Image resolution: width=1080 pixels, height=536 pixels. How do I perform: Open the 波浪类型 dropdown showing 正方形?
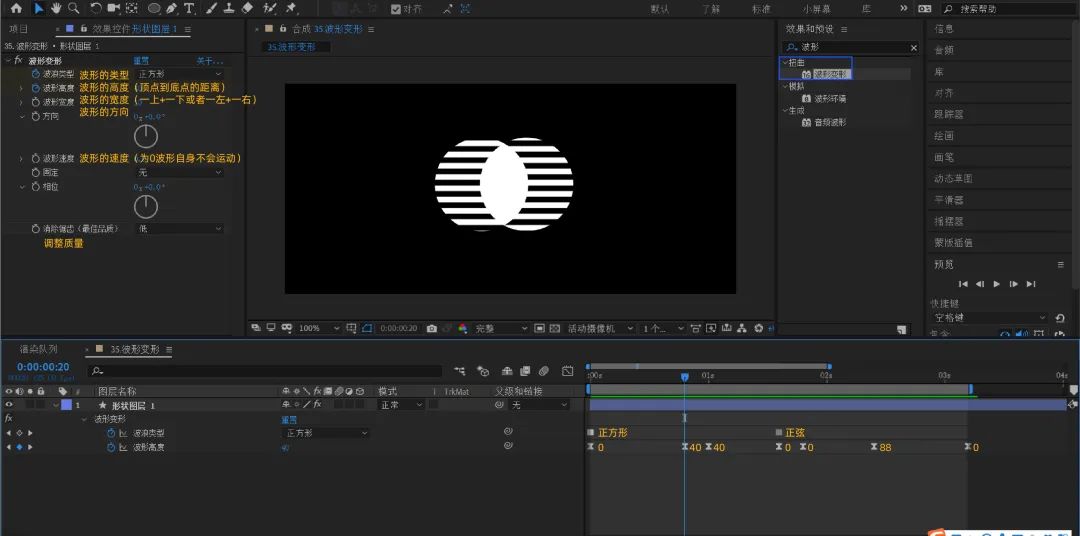[180, 74]
